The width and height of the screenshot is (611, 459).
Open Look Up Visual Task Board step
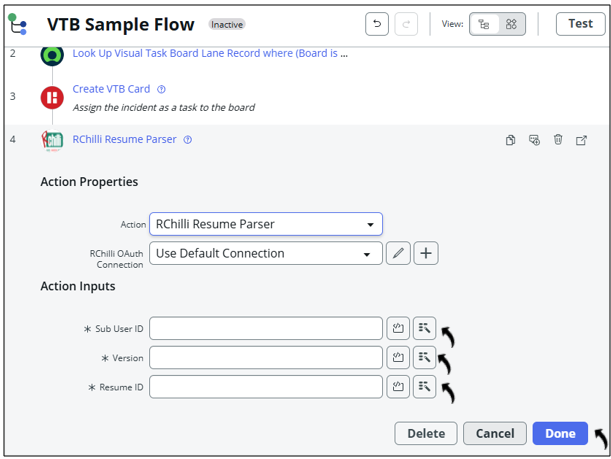click(x=210, y=53)
